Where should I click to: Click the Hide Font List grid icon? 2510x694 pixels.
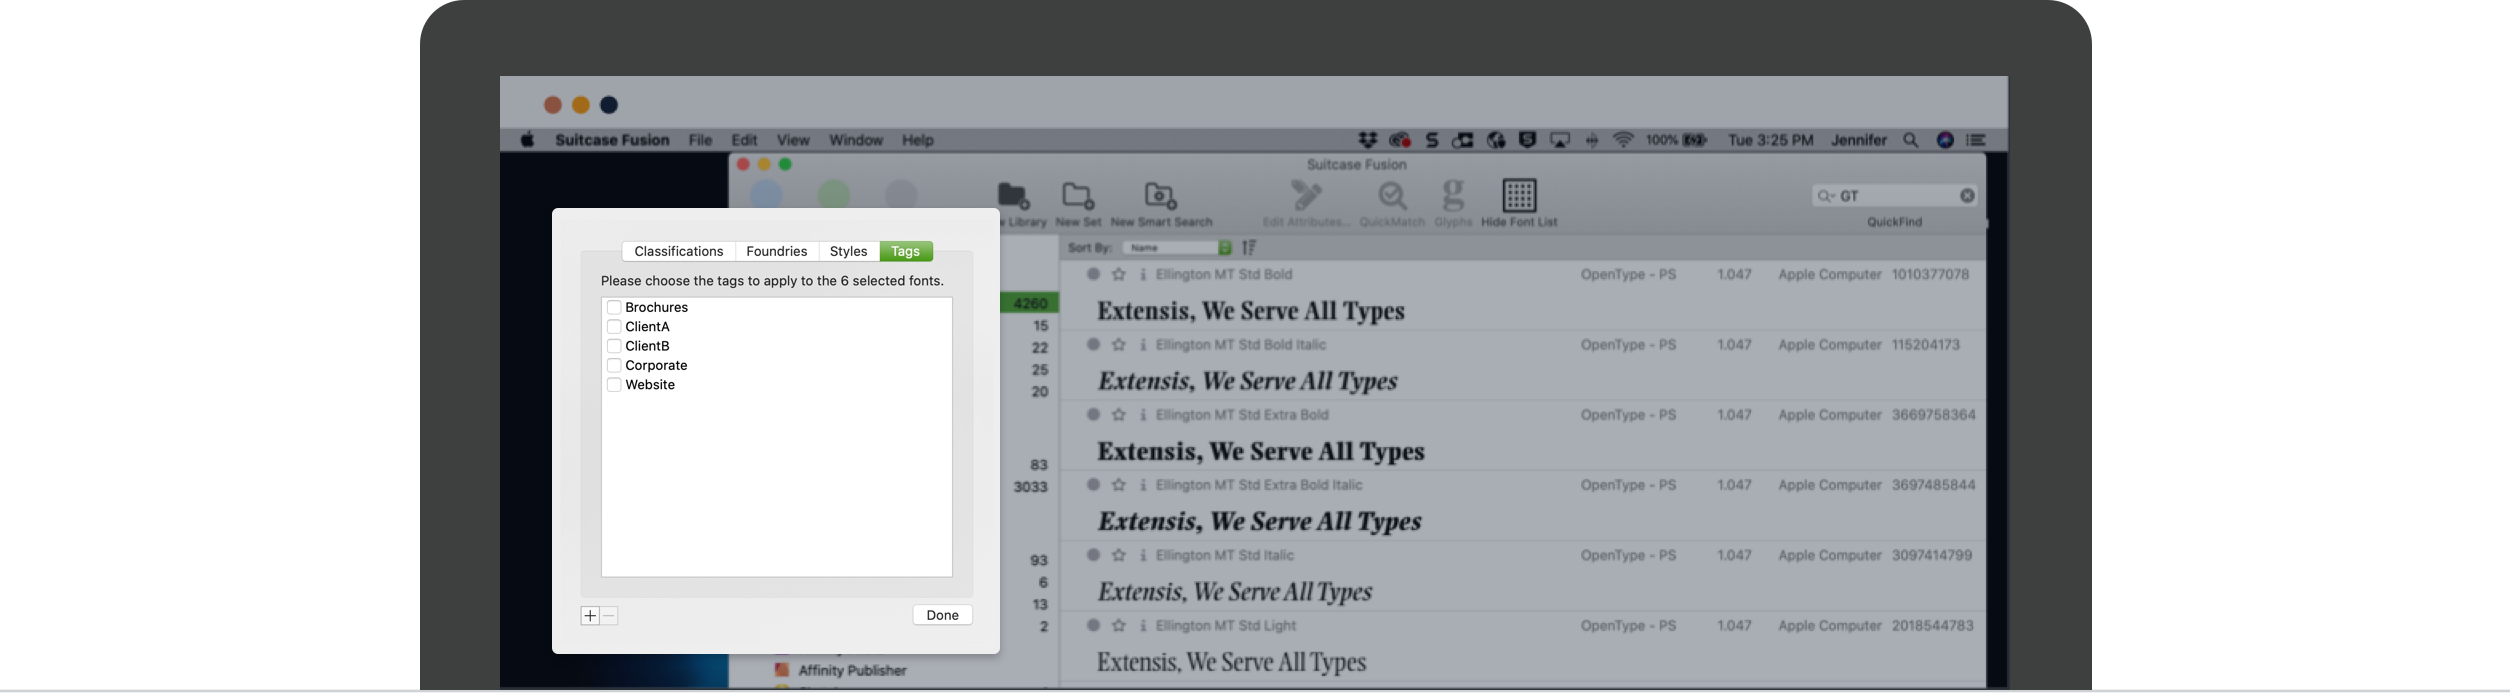(x=1518, y=196)
